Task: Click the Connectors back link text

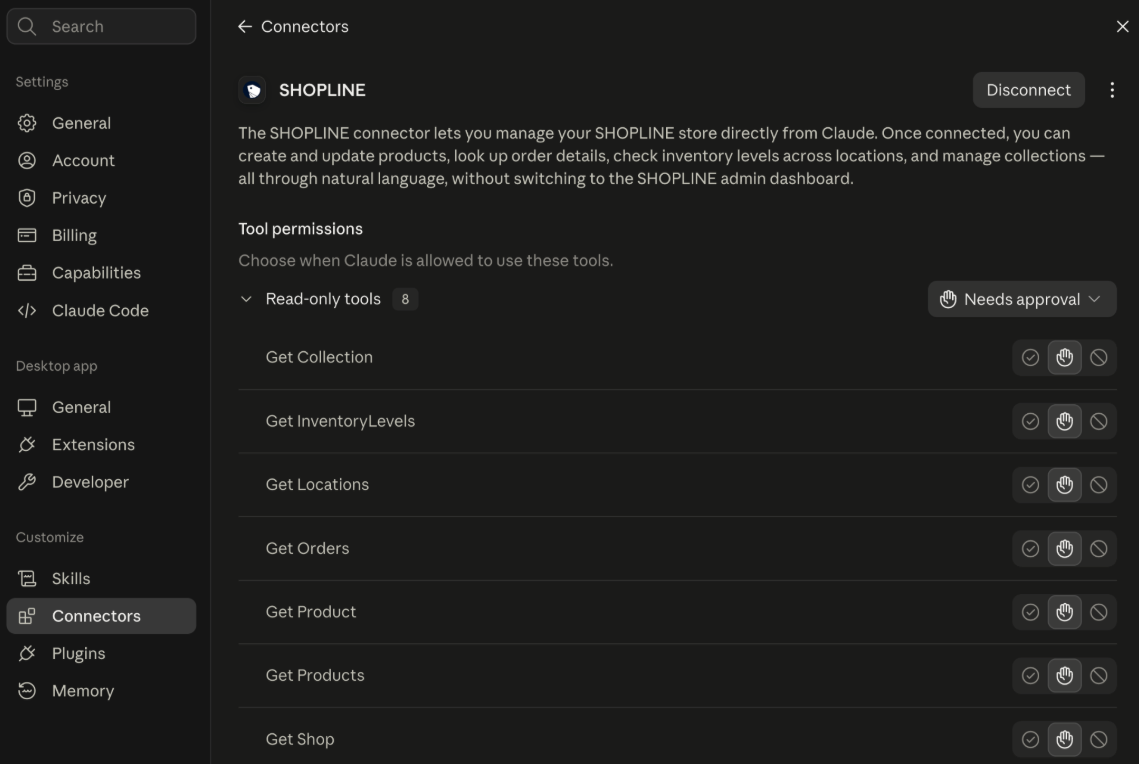Action: click(x=304, y=27)
